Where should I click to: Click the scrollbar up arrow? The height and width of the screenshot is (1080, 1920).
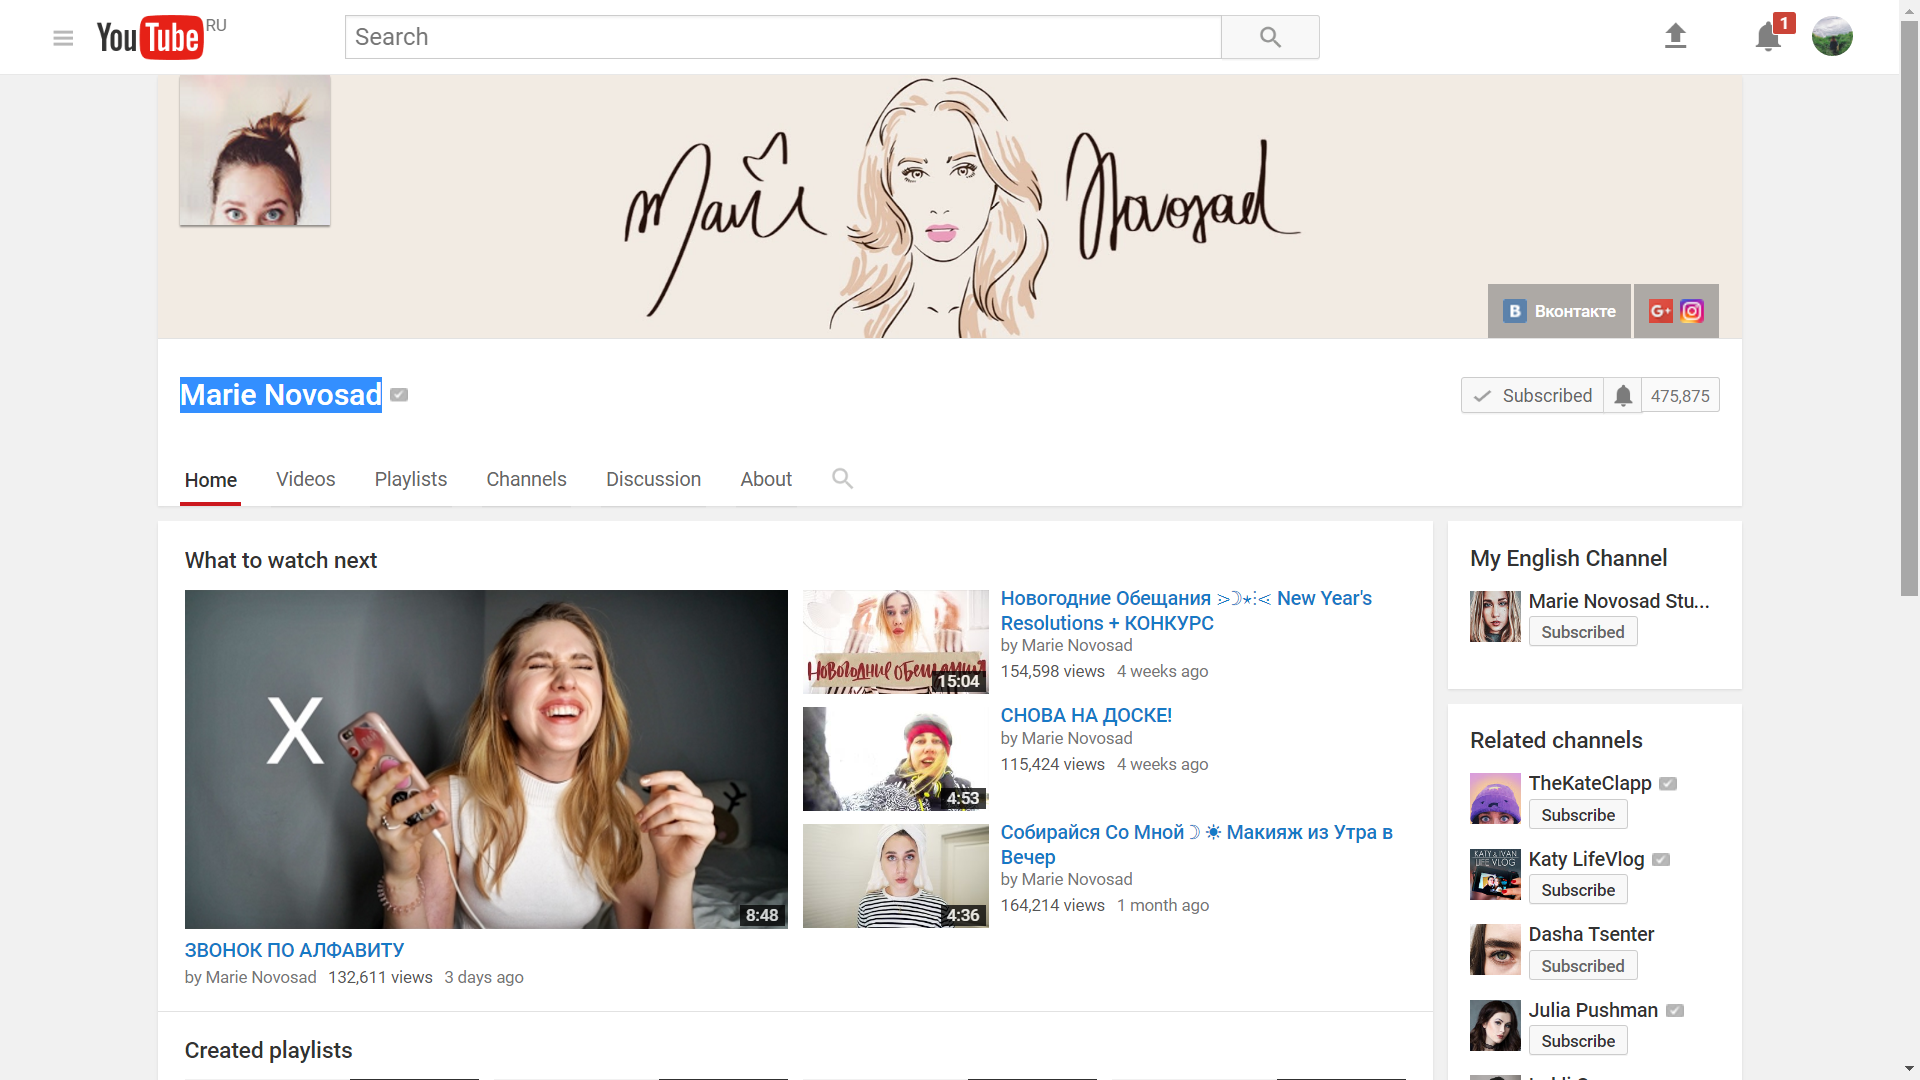1909,9
